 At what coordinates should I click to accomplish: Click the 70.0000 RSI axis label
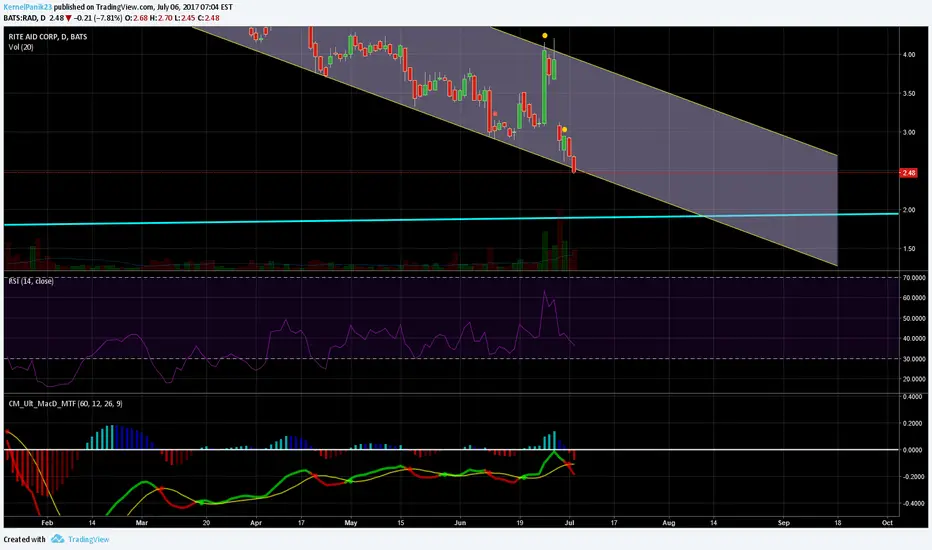point(913,278)
